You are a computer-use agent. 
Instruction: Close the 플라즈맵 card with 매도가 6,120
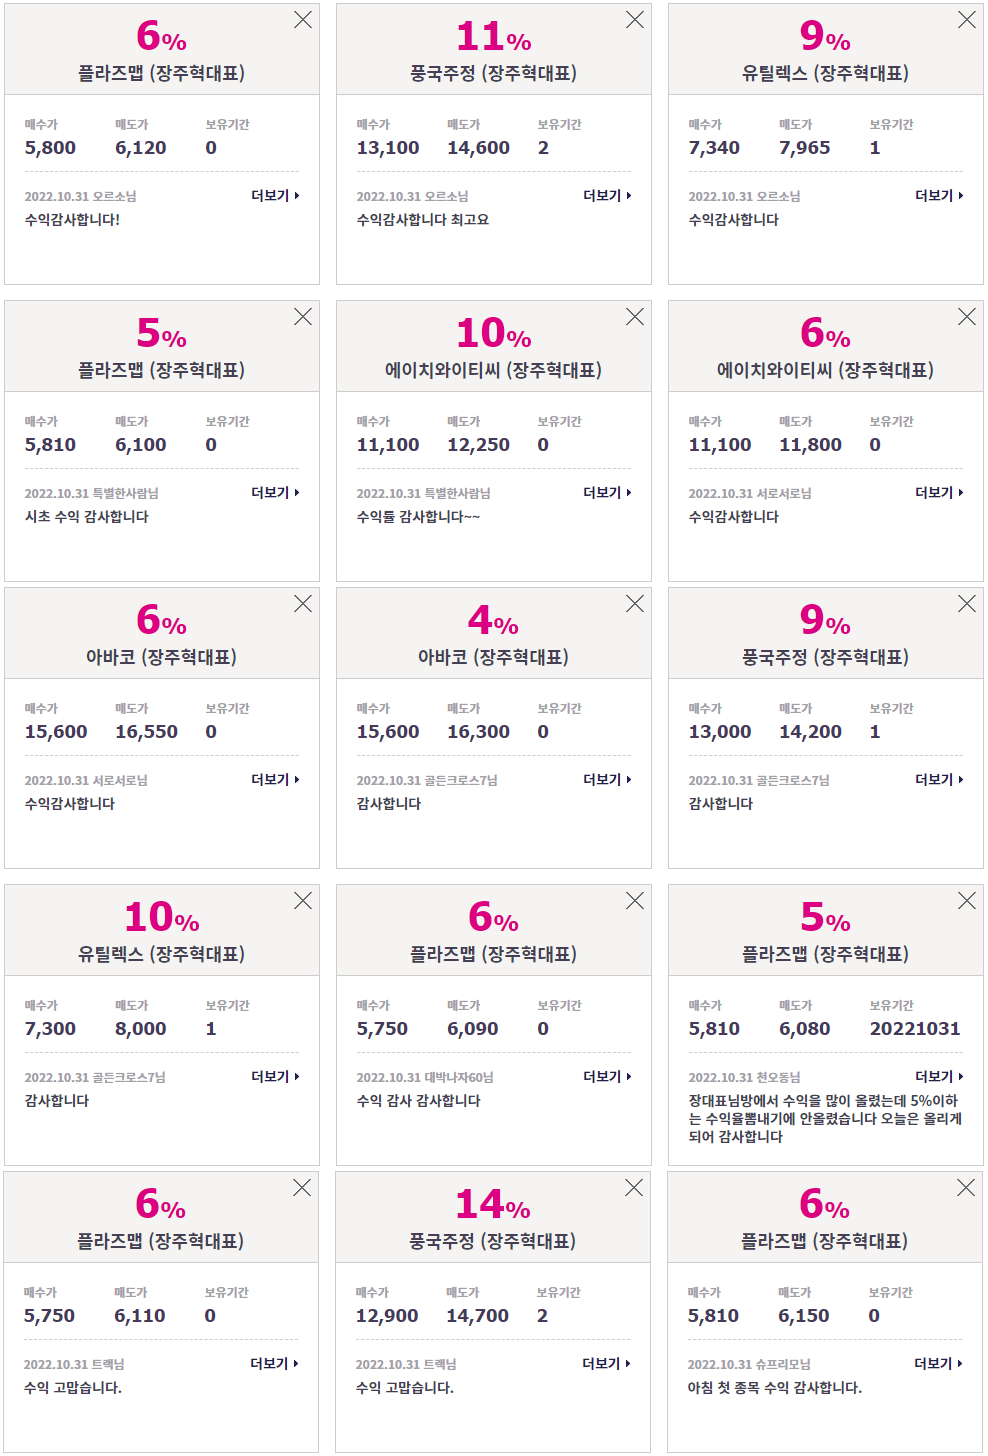click(x=303, y=20)
